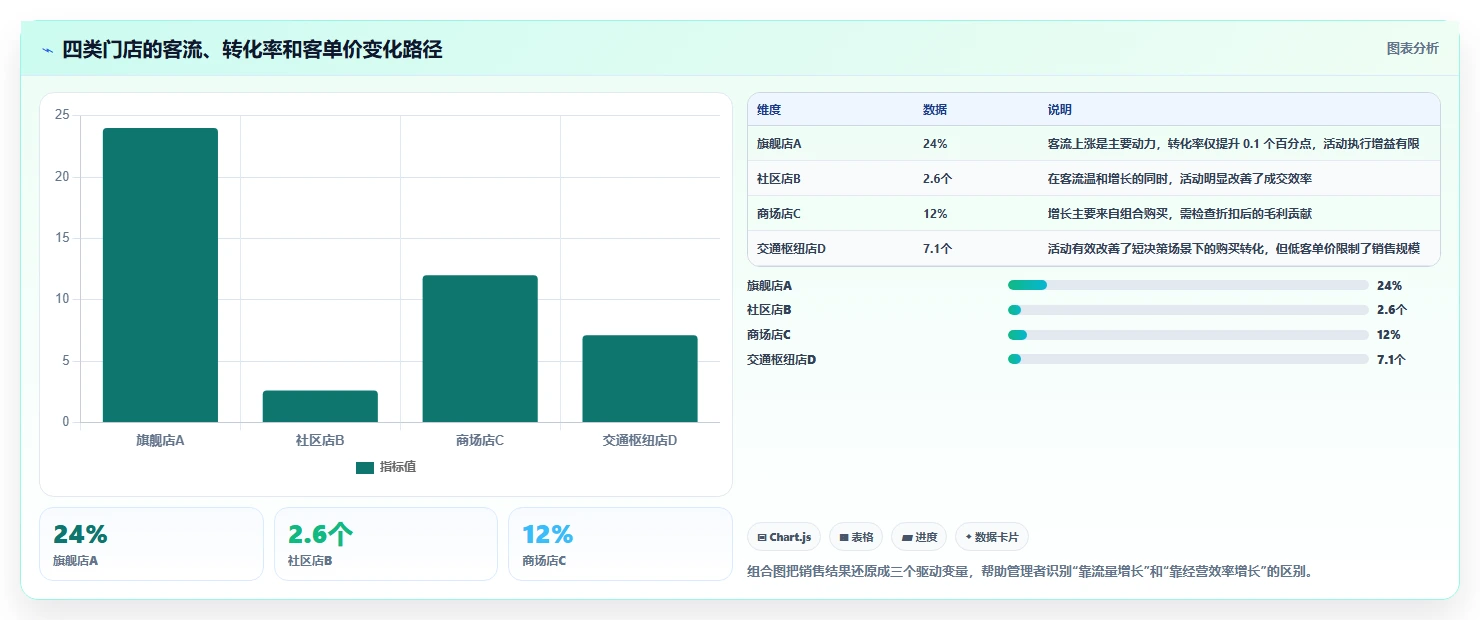Open the 2.6个 社区店B data card
This screenshot has width=1480, height=620.
386,544
